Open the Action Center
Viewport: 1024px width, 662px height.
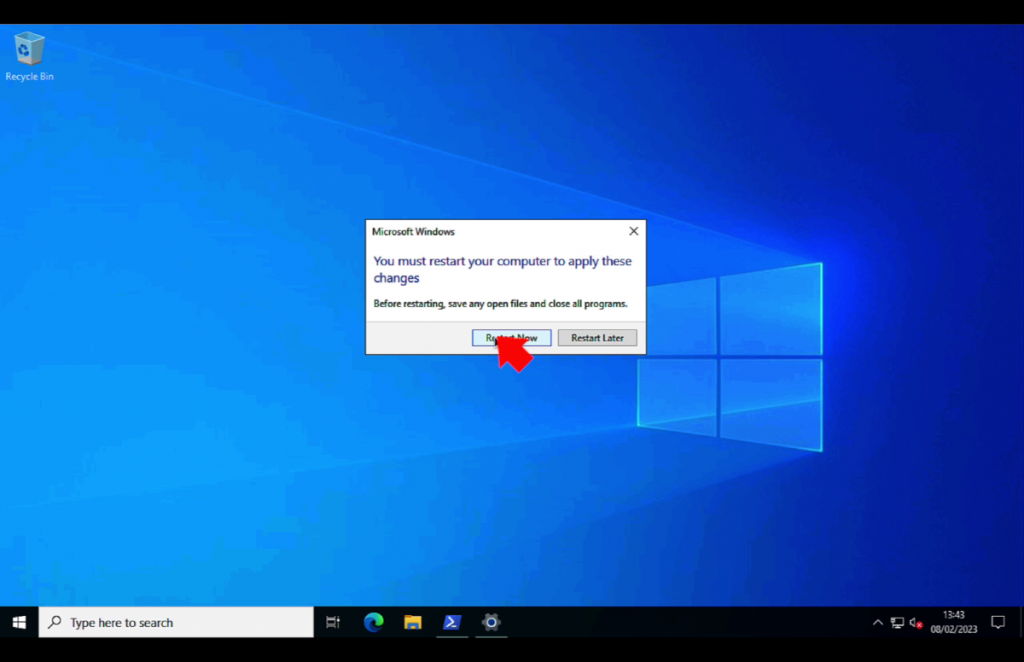coord(997,622)
